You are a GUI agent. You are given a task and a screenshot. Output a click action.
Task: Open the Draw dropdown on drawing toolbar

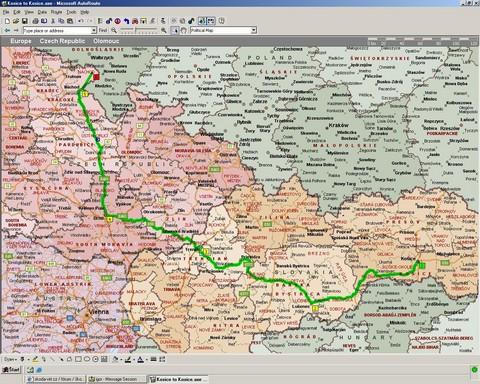(x=10, y=359)
